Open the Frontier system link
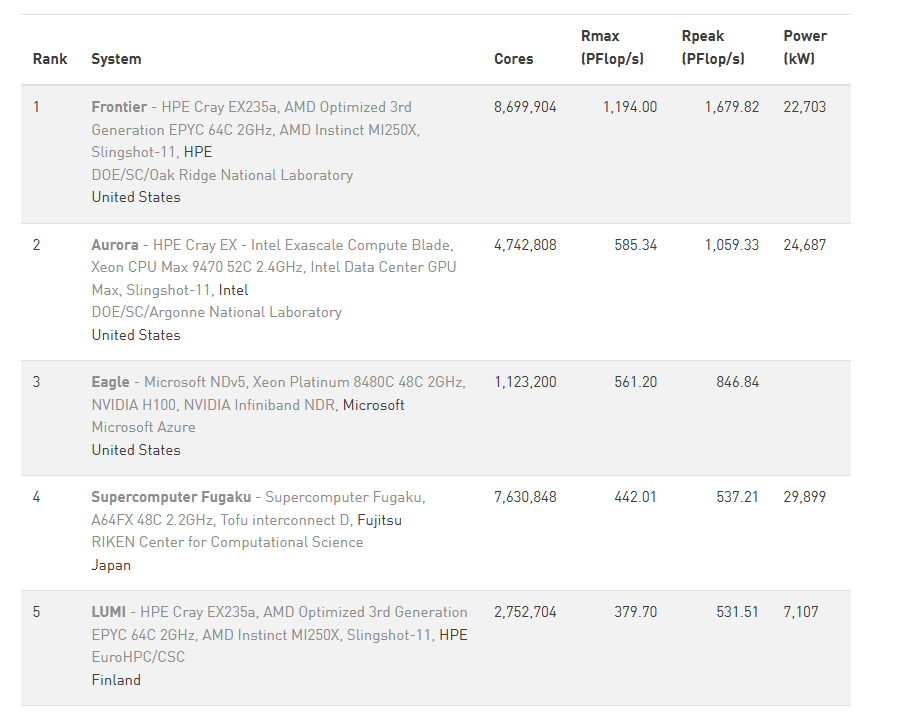 [x=119, y=107]
